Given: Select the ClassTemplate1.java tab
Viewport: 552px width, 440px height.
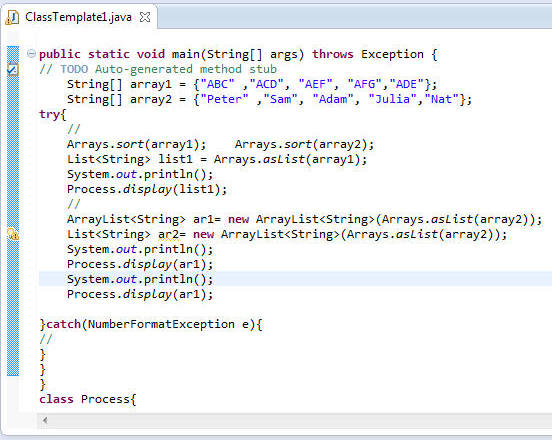Looking at the screenshot, I should pyautogui.click(x=79, y=17).
